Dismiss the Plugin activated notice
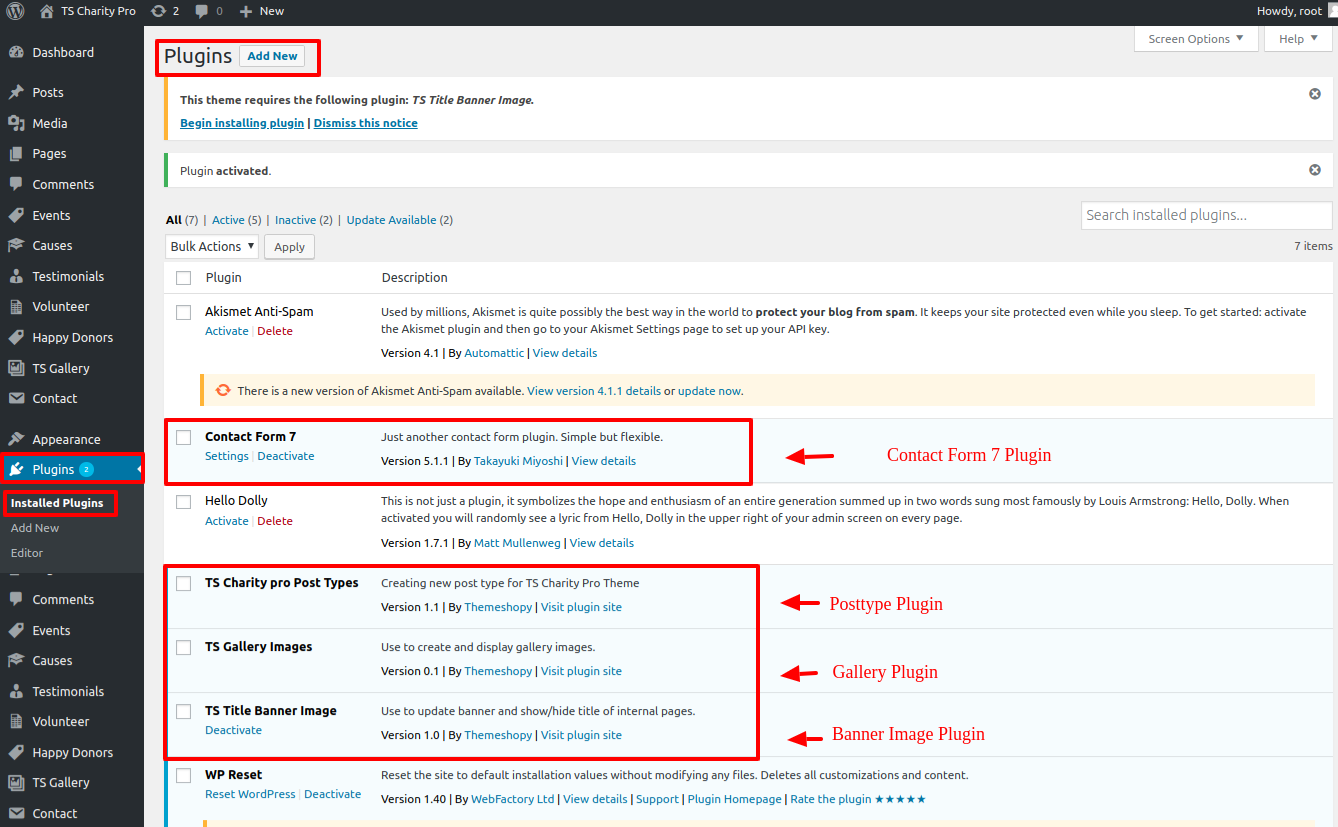This screenshot has width=1338, height=827. click(x=1314, y=170)
